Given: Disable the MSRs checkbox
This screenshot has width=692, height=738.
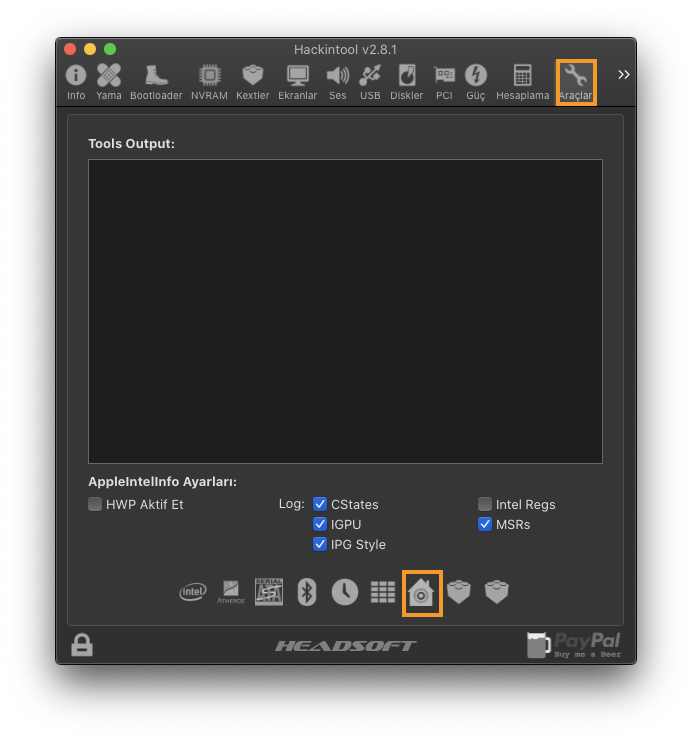Looking at the screenshot, I should (485, 524).
